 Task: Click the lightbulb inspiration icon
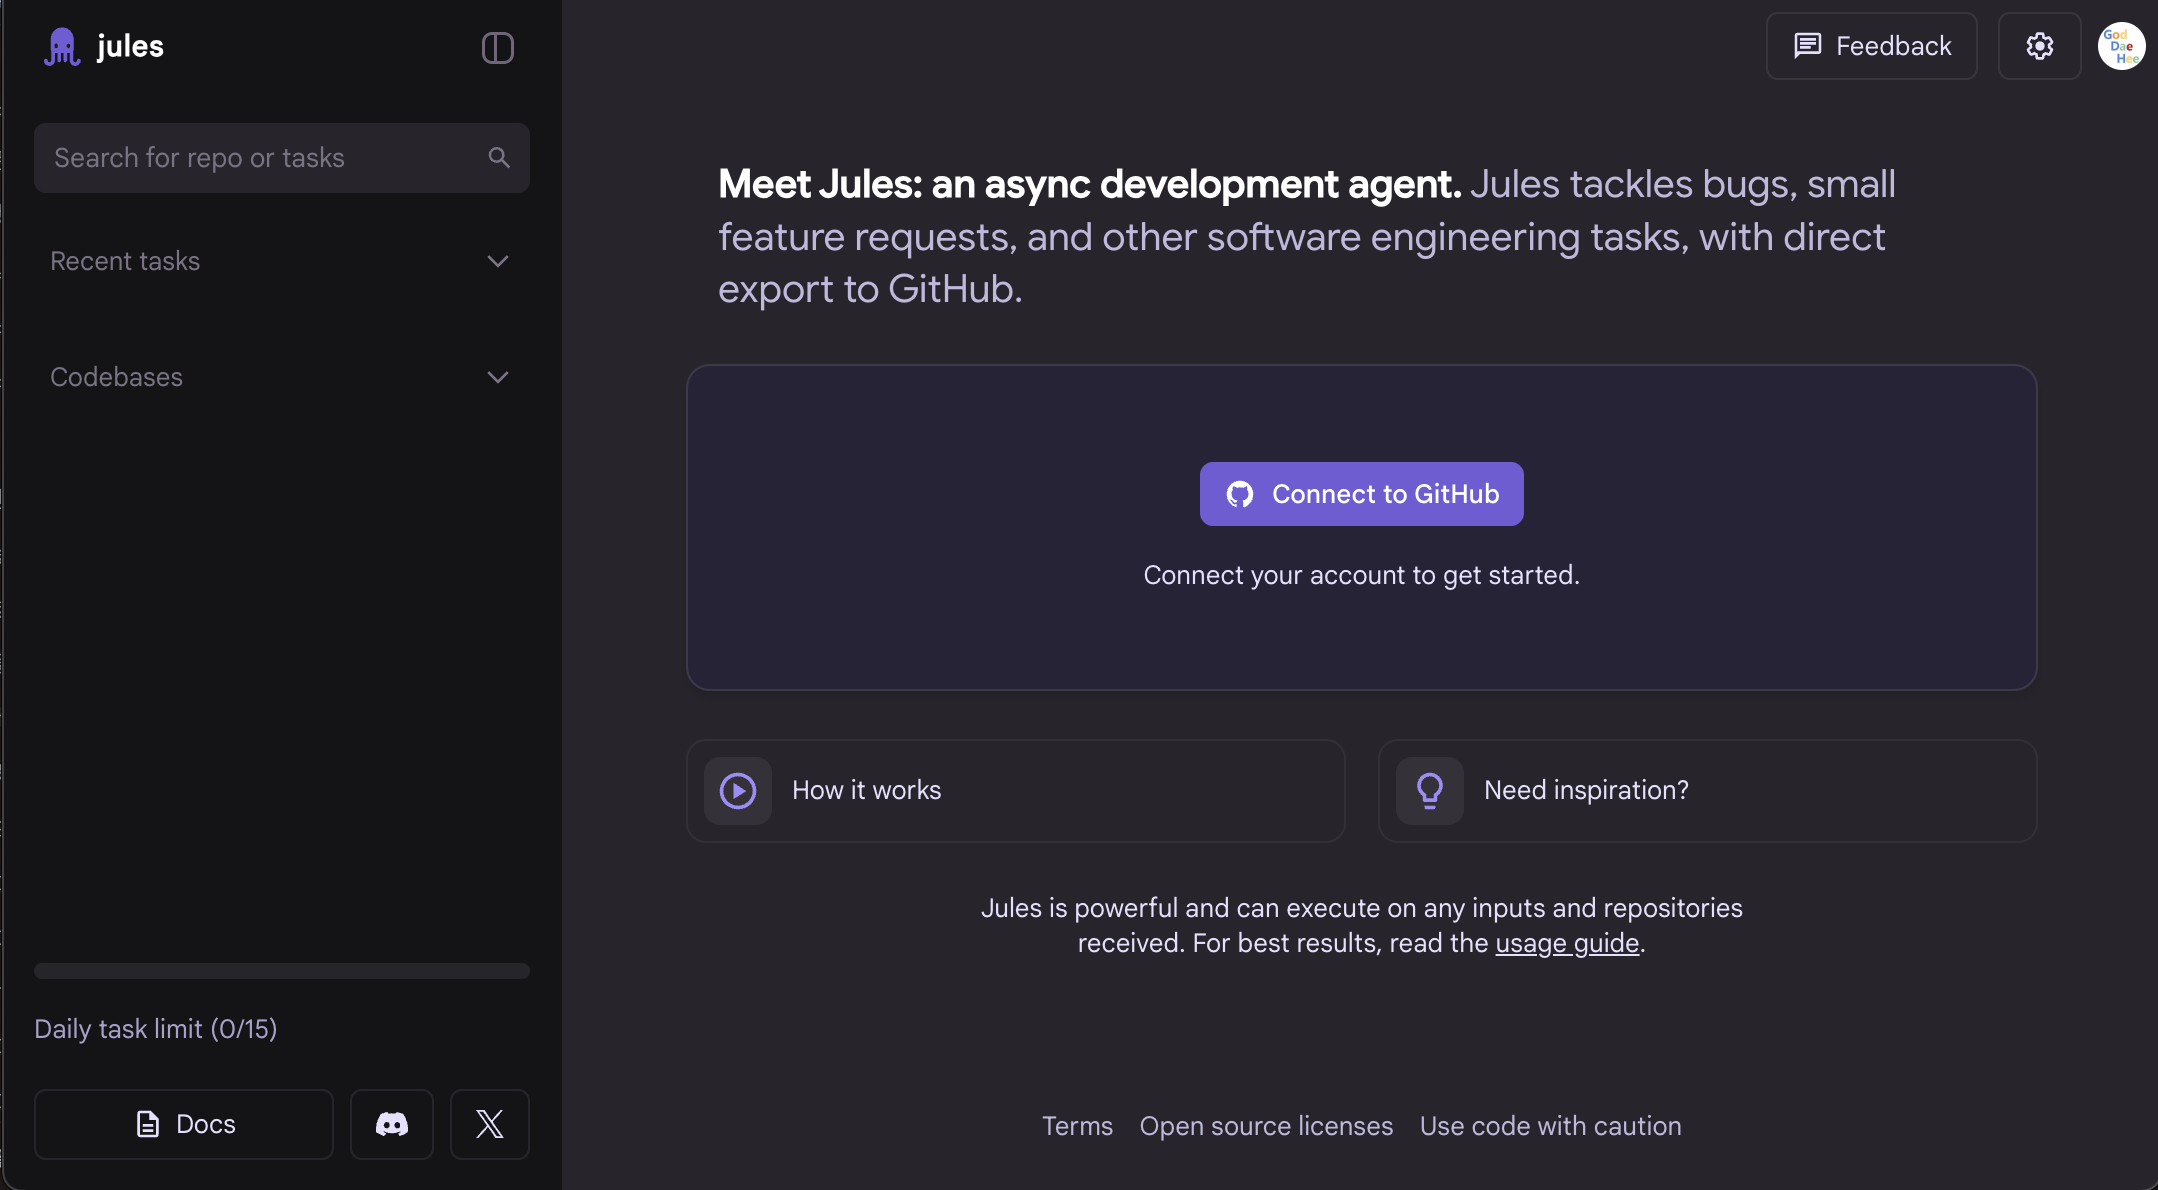point(1429,790)
